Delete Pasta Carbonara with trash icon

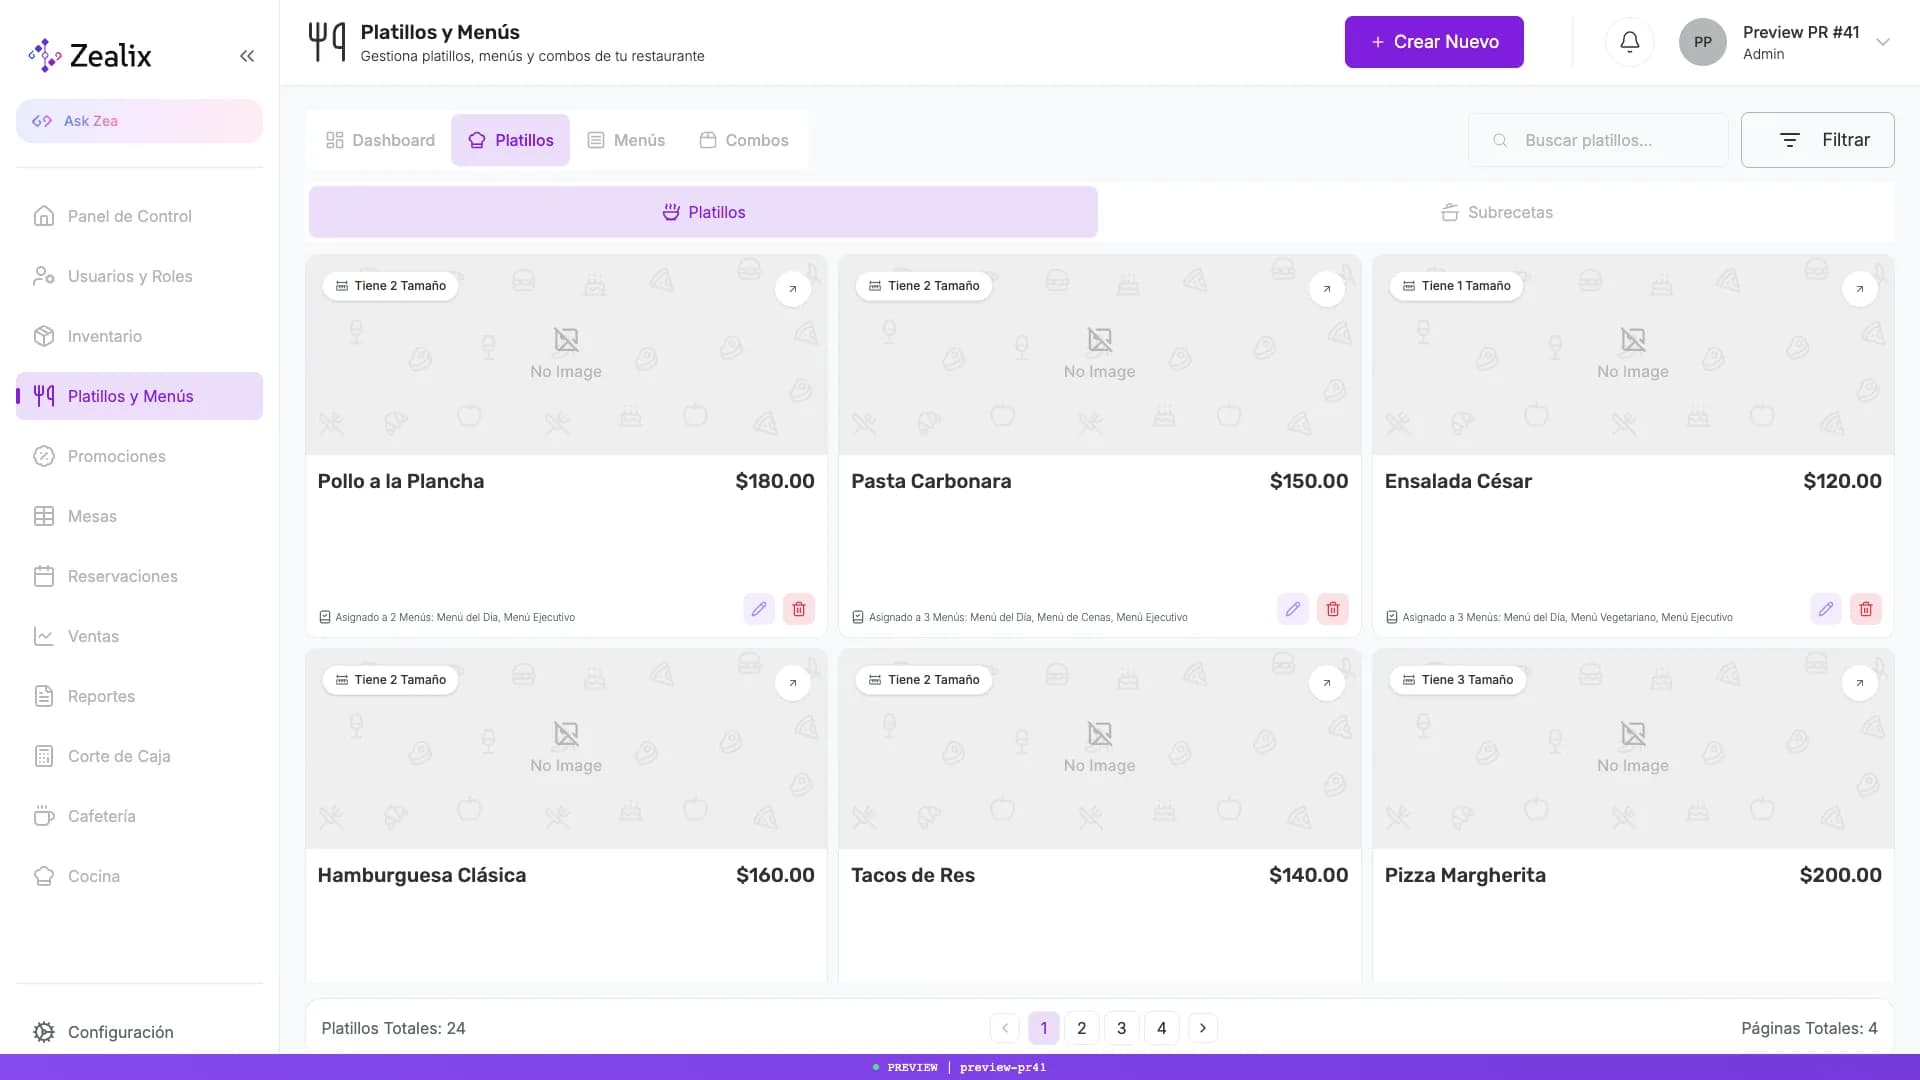tap(1333, 609)
